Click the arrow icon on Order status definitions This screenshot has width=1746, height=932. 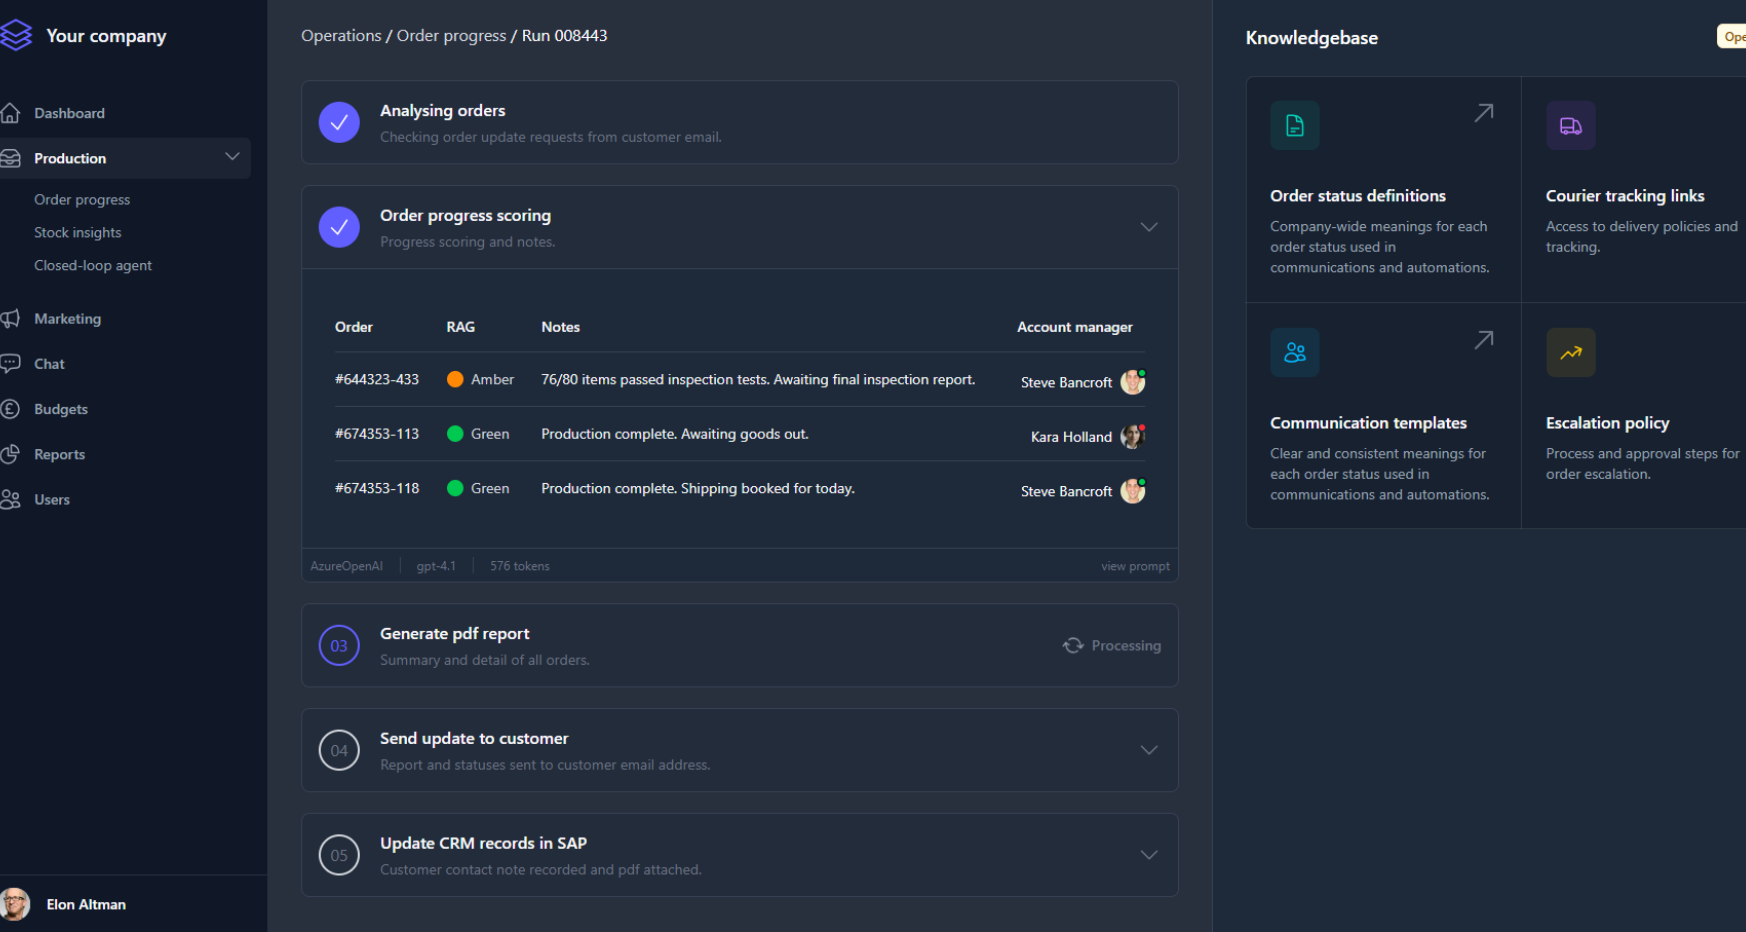(x=1483, y=113)
